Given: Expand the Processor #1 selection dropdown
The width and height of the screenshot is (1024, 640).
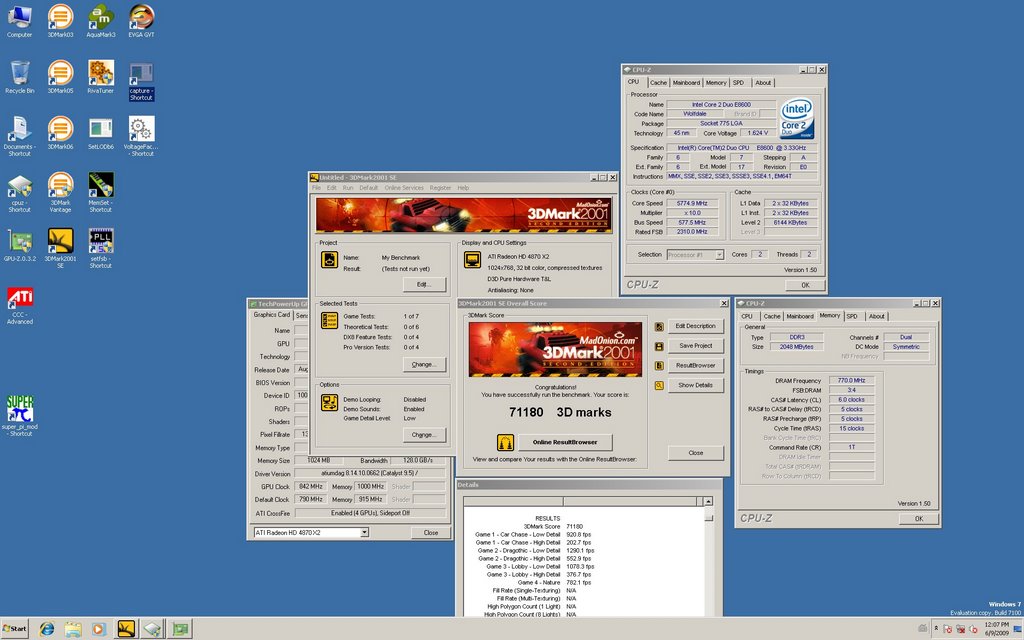Looking at the screenshot, I should (719, 255).
